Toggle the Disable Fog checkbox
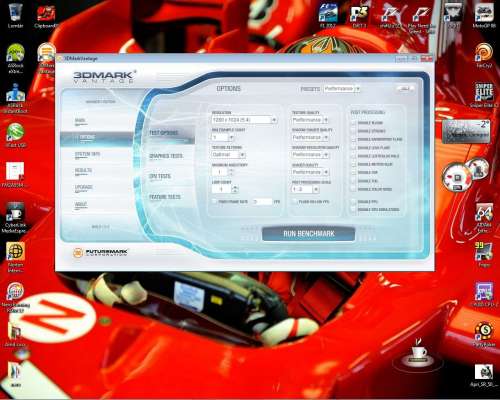The image size is (500, 400). point(353,181)
